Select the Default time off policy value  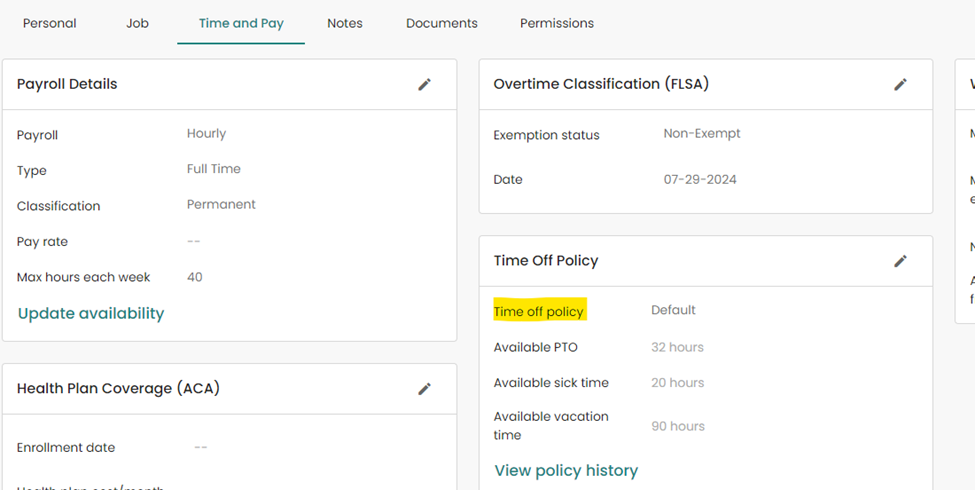pyautogui.click(x=673, y=310)
